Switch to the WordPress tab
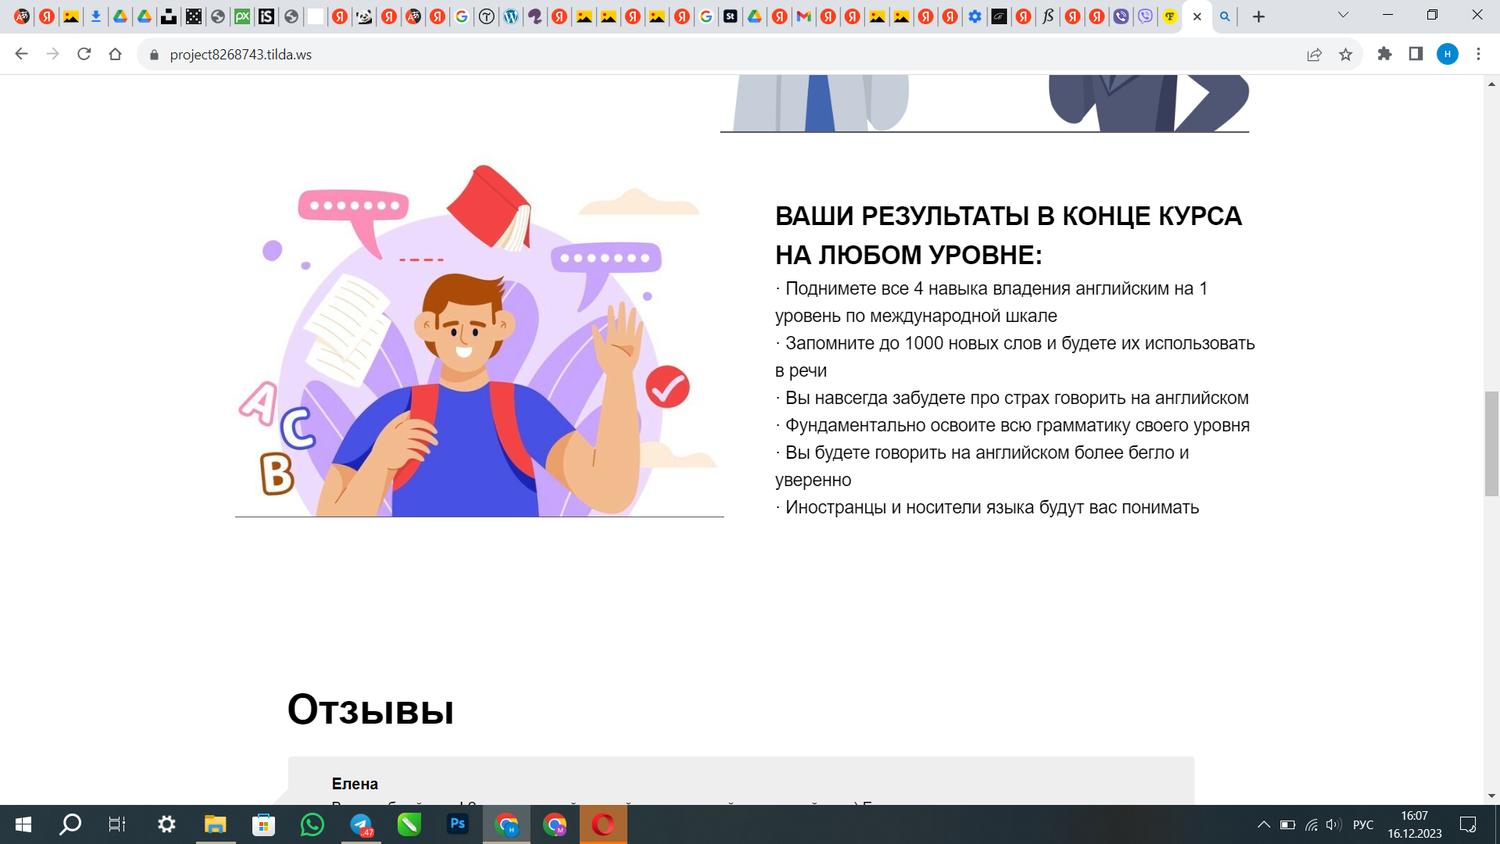This screenshot has height=844, width=1500. [511, 16]
